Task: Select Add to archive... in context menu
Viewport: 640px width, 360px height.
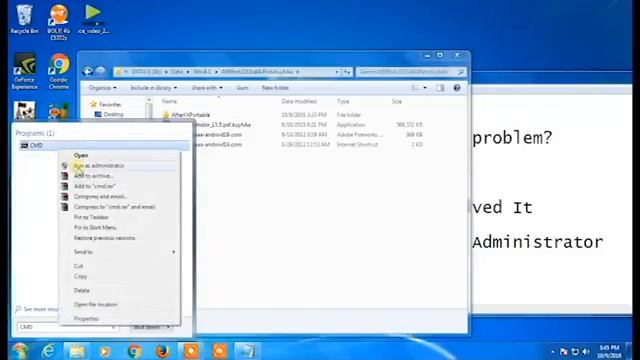Action: 93,176
